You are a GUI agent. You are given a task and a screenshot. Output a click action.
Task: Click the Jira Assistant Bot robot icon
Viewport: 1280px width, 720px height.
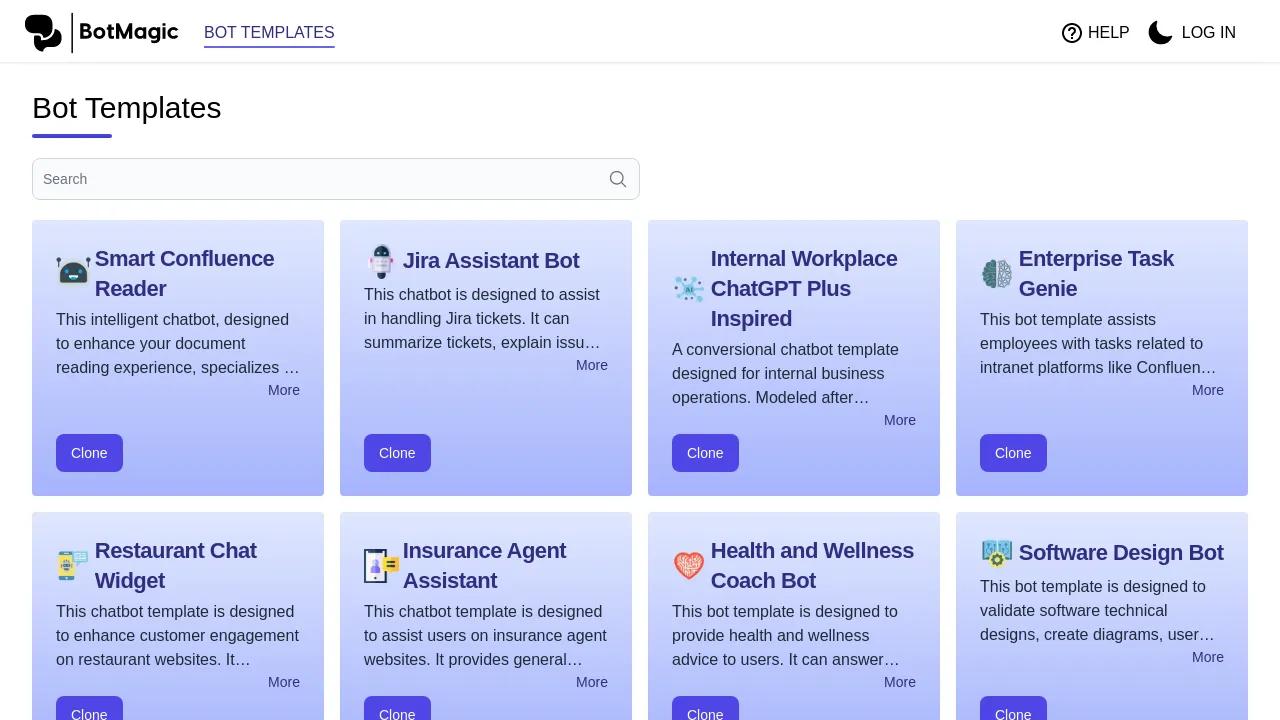[381, 261]
